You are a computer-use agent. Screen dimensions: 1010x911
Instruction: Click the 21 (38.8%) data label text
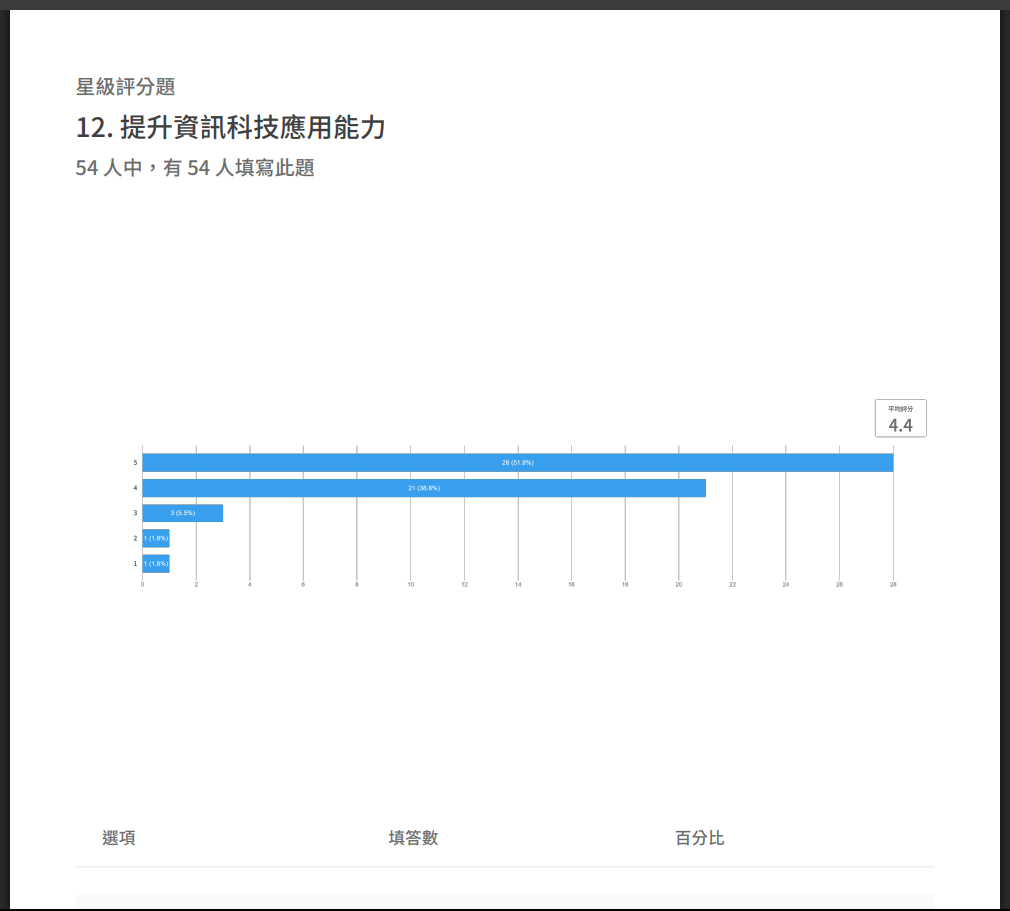(x=424, y=488)
